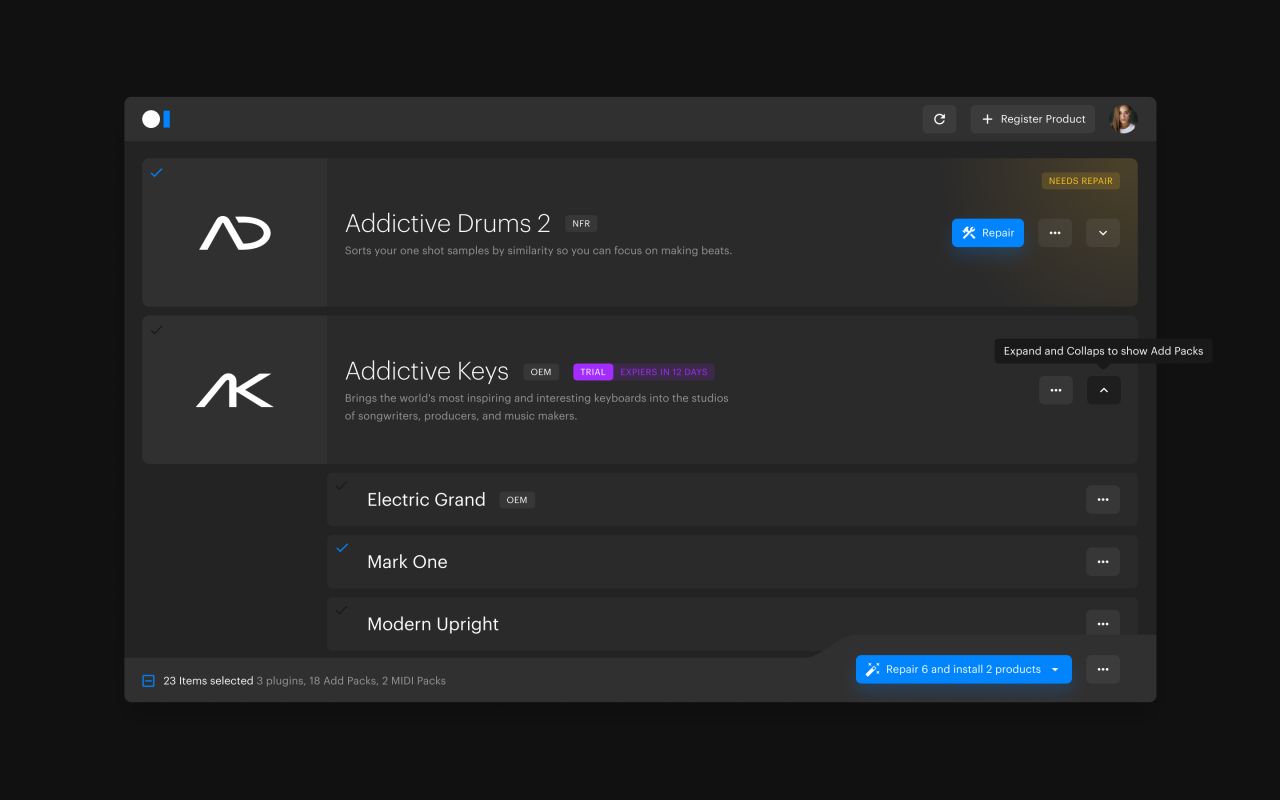Click the Register Product button
This screenshot has height=800, width=1280.
[1032, 119]
